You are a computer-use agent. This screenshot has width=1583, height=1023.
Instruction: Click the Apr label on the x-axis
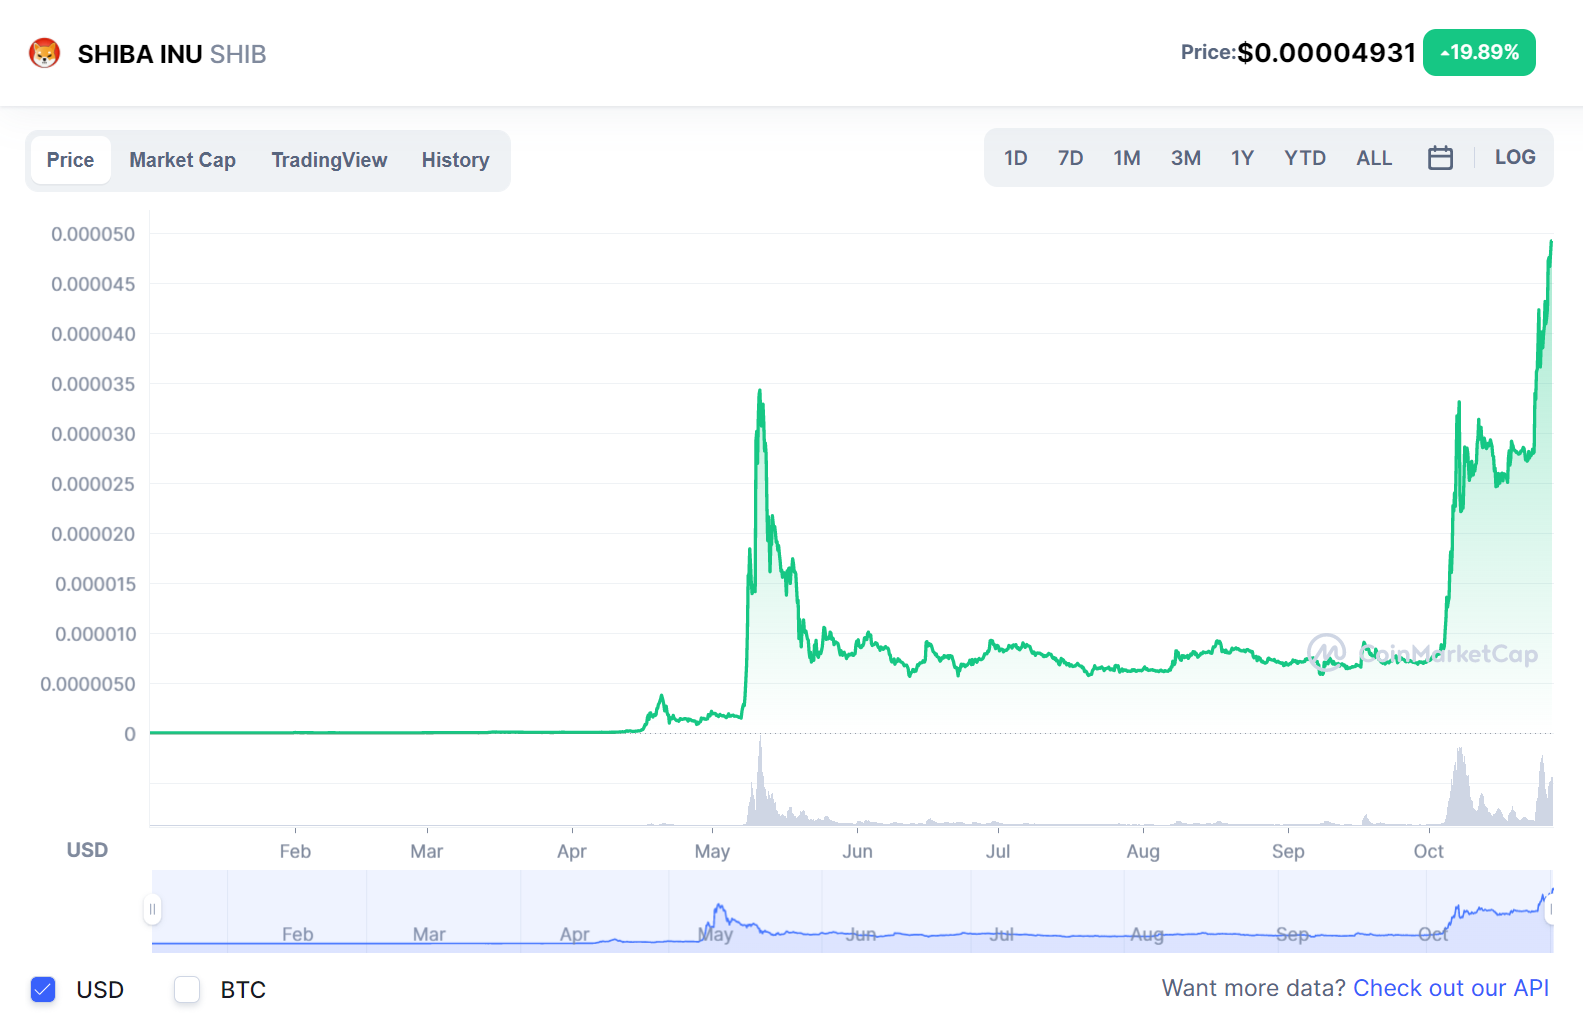571,851
